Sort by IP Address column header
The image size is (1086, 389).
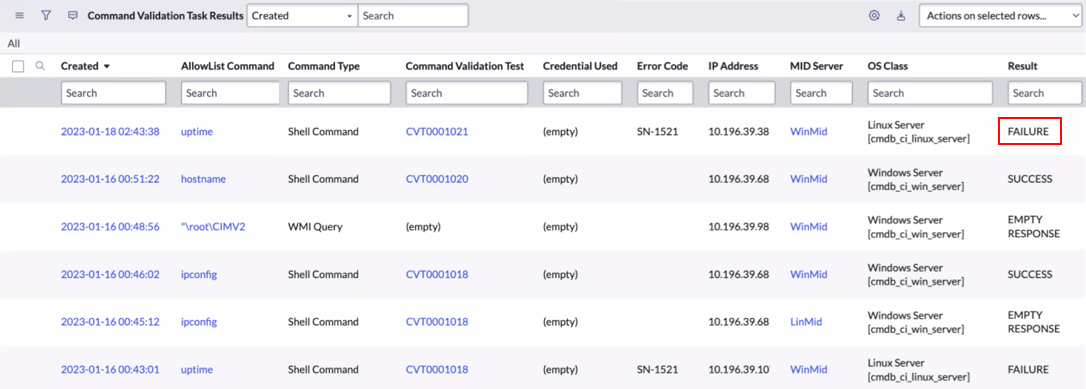click(733, 66)
